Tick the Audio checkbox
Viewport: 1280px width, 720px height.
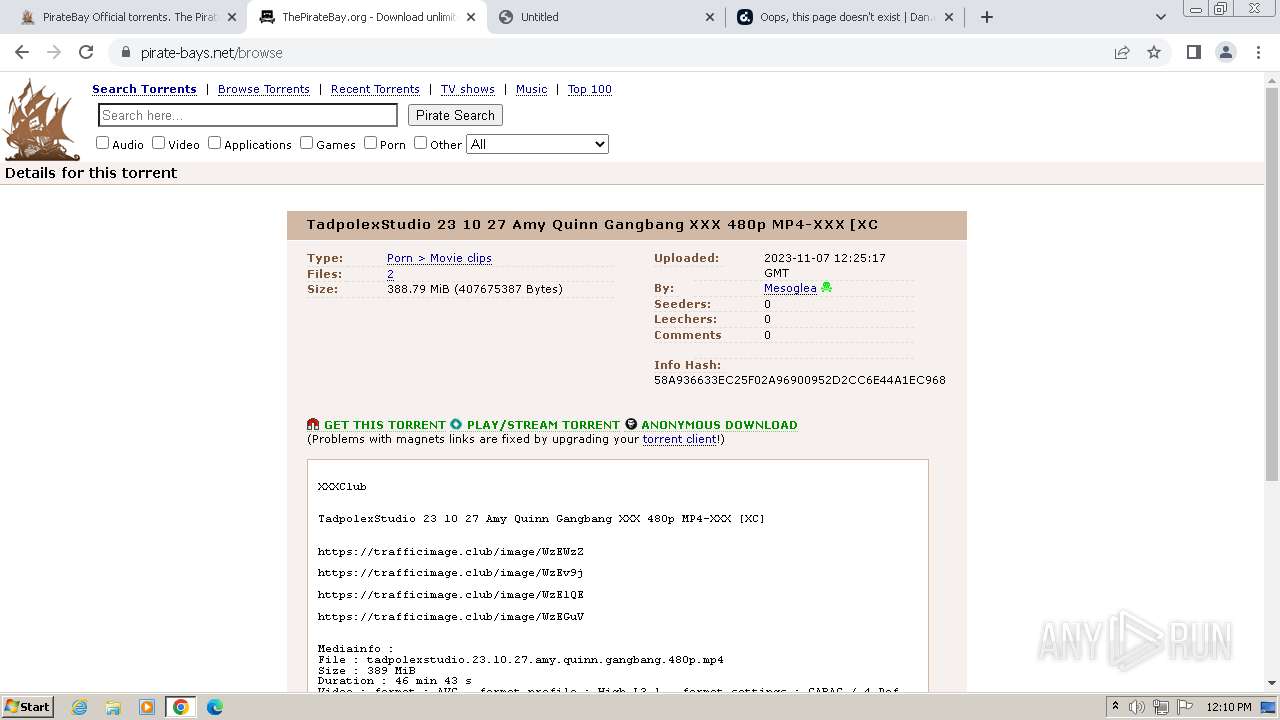[x=102, y=143]
